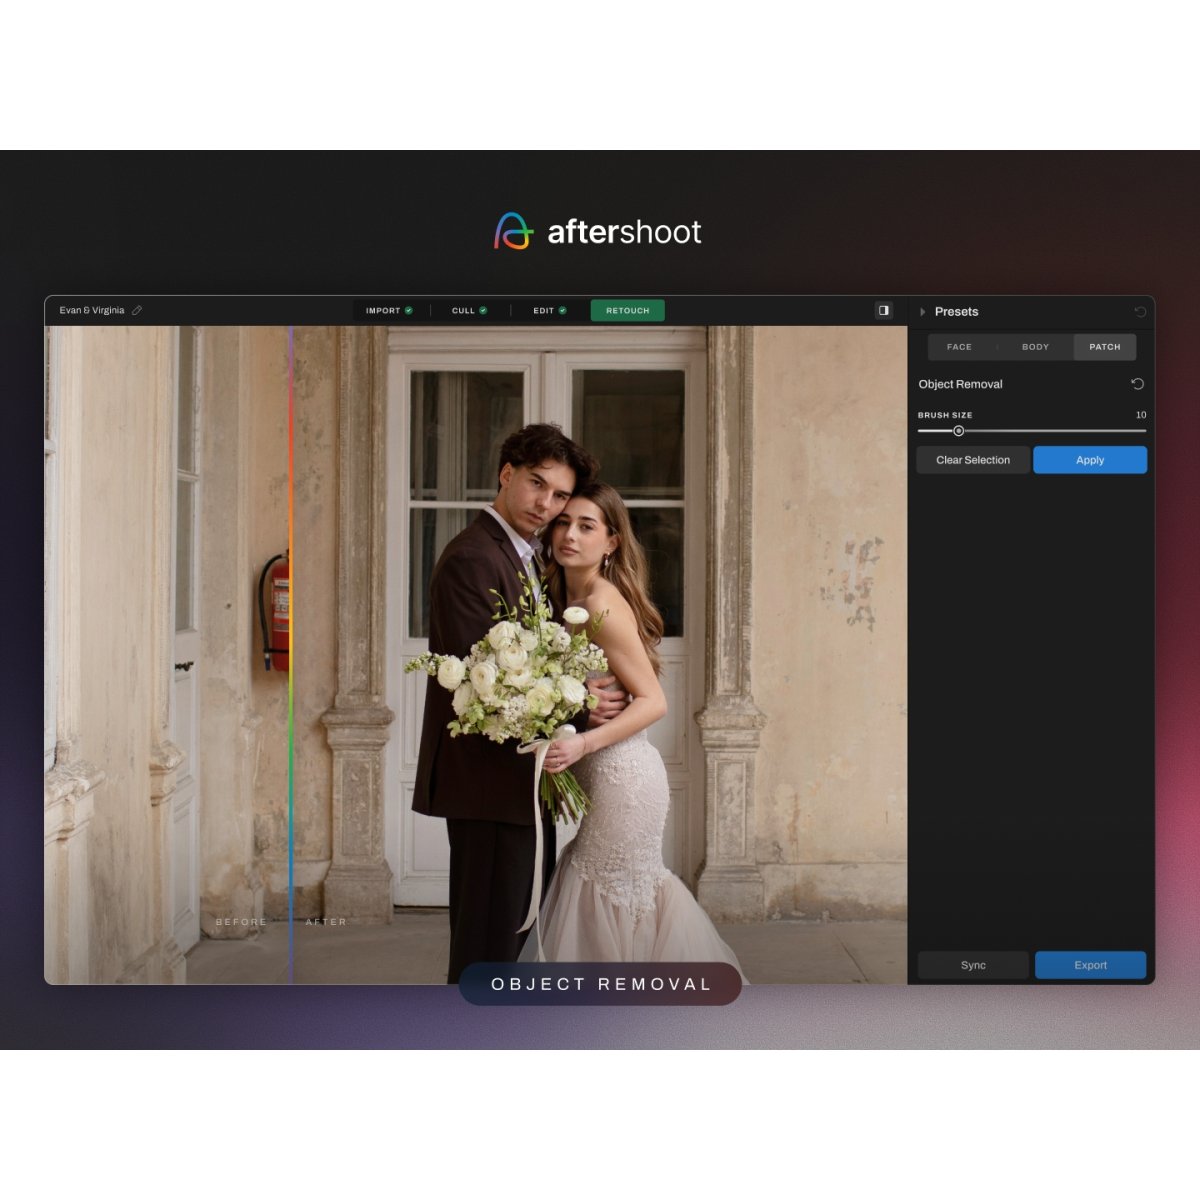
Task: Click the Sync button
Action: (x=973, y=965)
